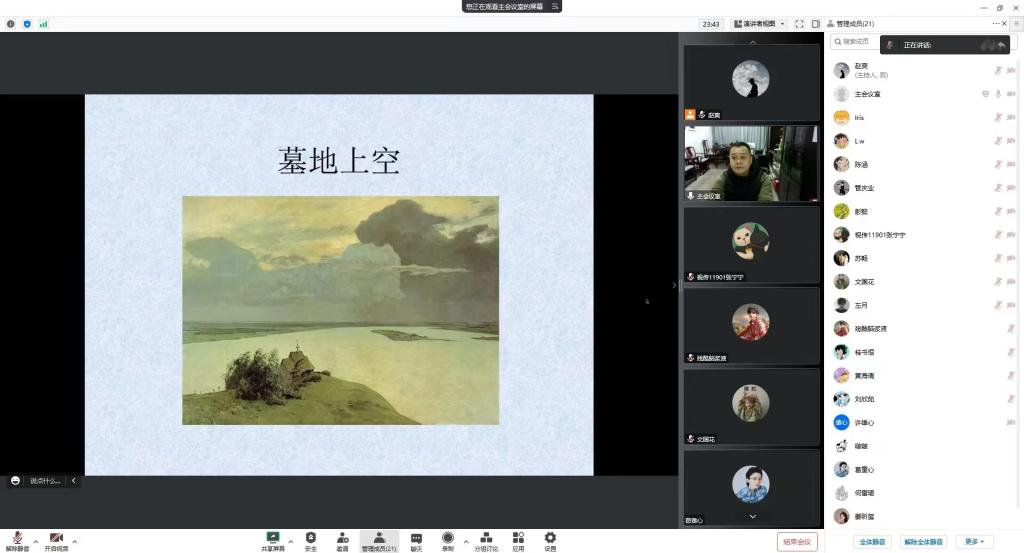Click the red 结束会议 end meeting button

pyautogui.click(x=797, y=541)
